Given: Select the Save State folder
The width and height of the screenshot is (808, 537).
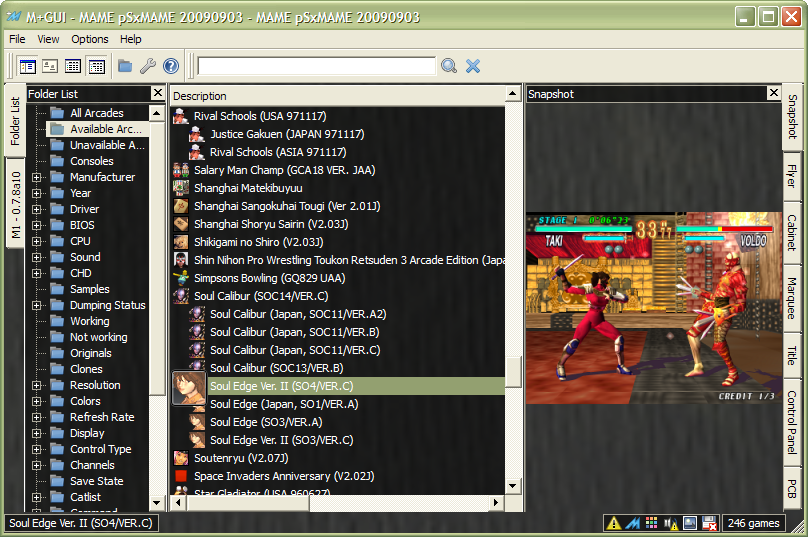Looking at the screenshot, I should [x=96, y=481].
